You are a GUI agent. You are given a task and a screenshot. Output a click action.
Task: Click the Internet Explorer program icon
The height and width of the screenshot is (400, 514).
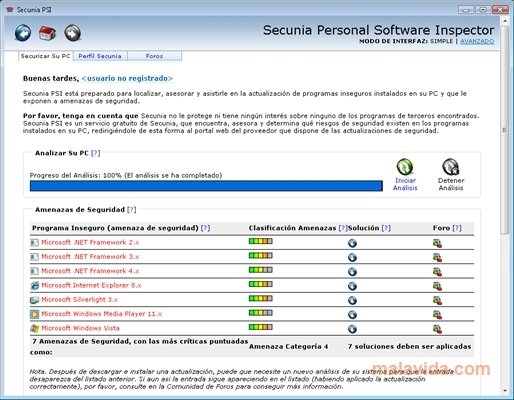[34, 286]
